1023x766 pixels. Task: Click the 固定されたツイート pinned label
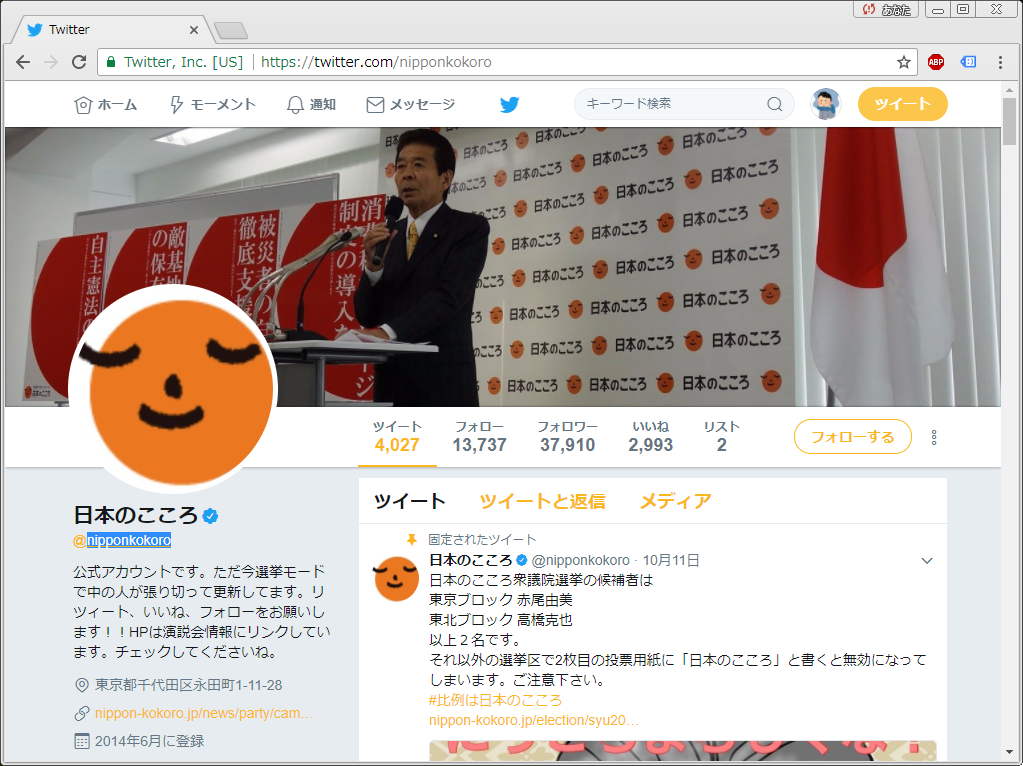coord(482,540)
